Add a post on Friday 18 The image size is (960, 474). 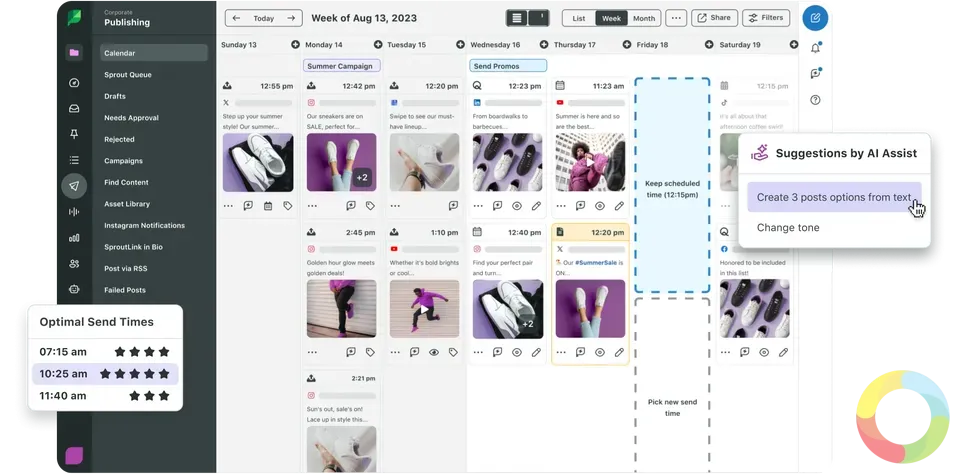[709, 44]
